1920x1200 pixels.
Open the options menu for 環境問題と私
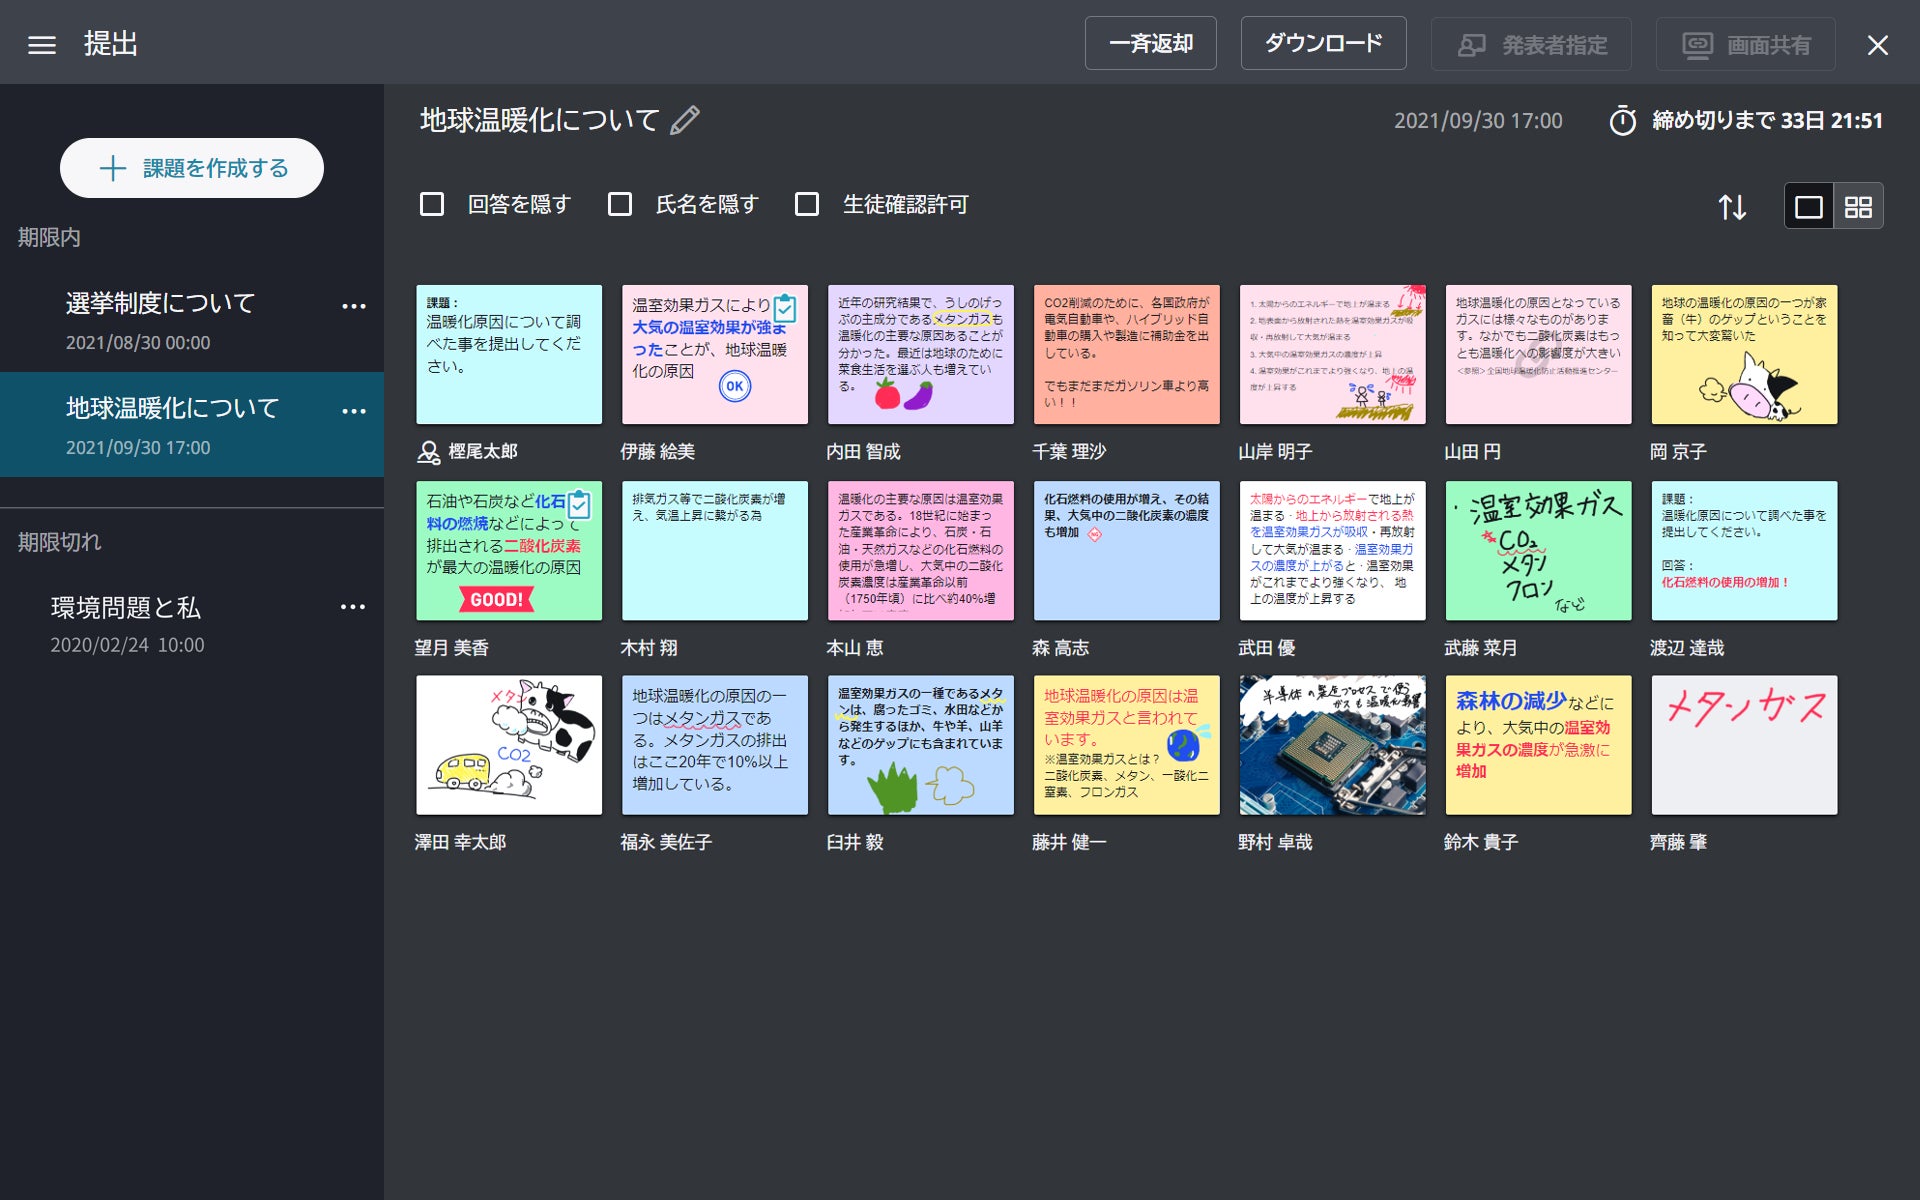(353, 606)
